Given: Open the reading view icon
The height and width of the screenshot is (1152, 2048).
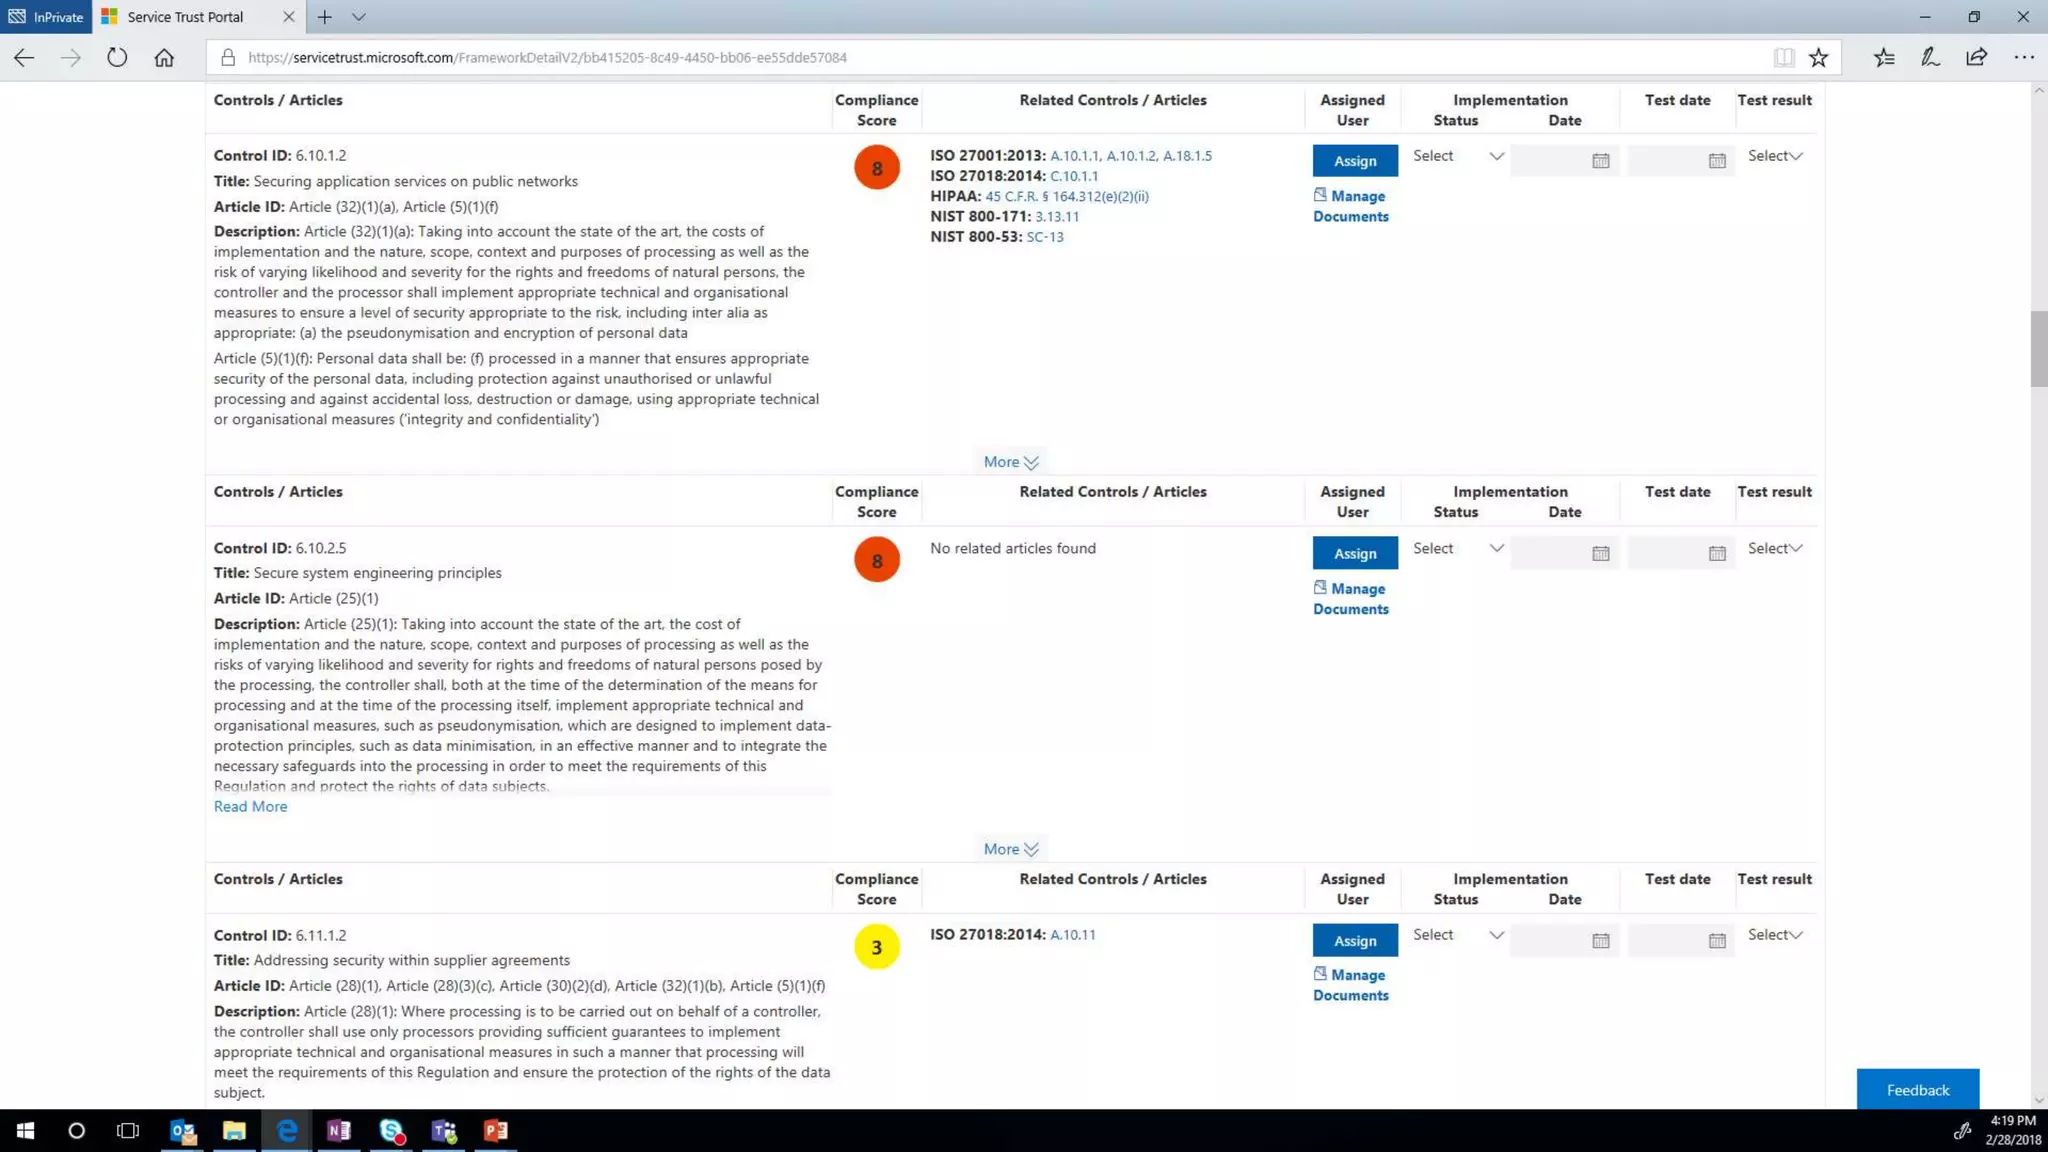Looking at the screenshot, I should pyautogui.click(x=1783, y=57).
